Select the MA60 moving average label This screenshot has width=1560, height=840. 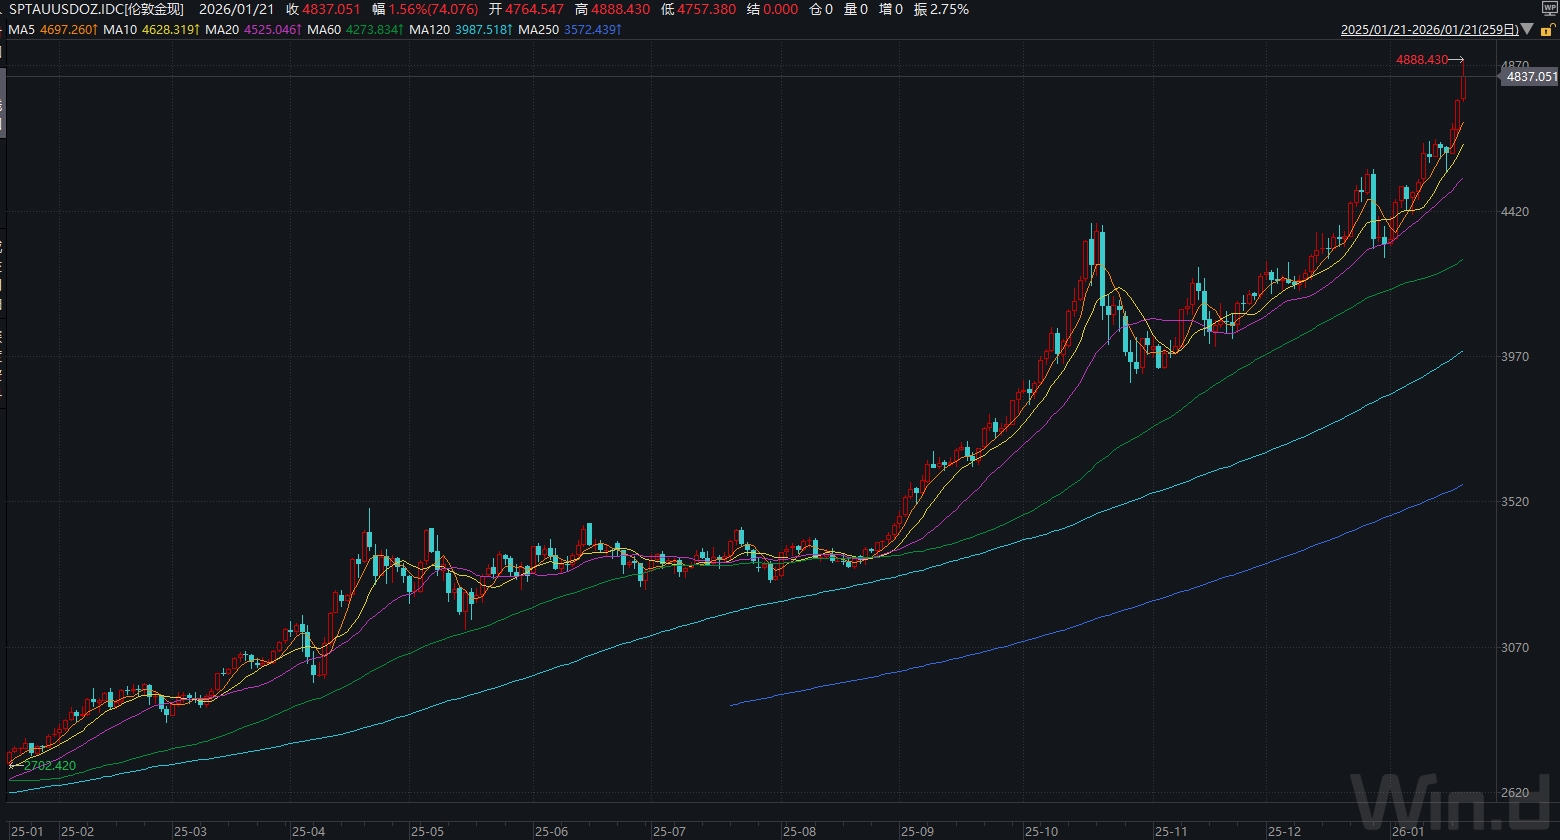324,30
